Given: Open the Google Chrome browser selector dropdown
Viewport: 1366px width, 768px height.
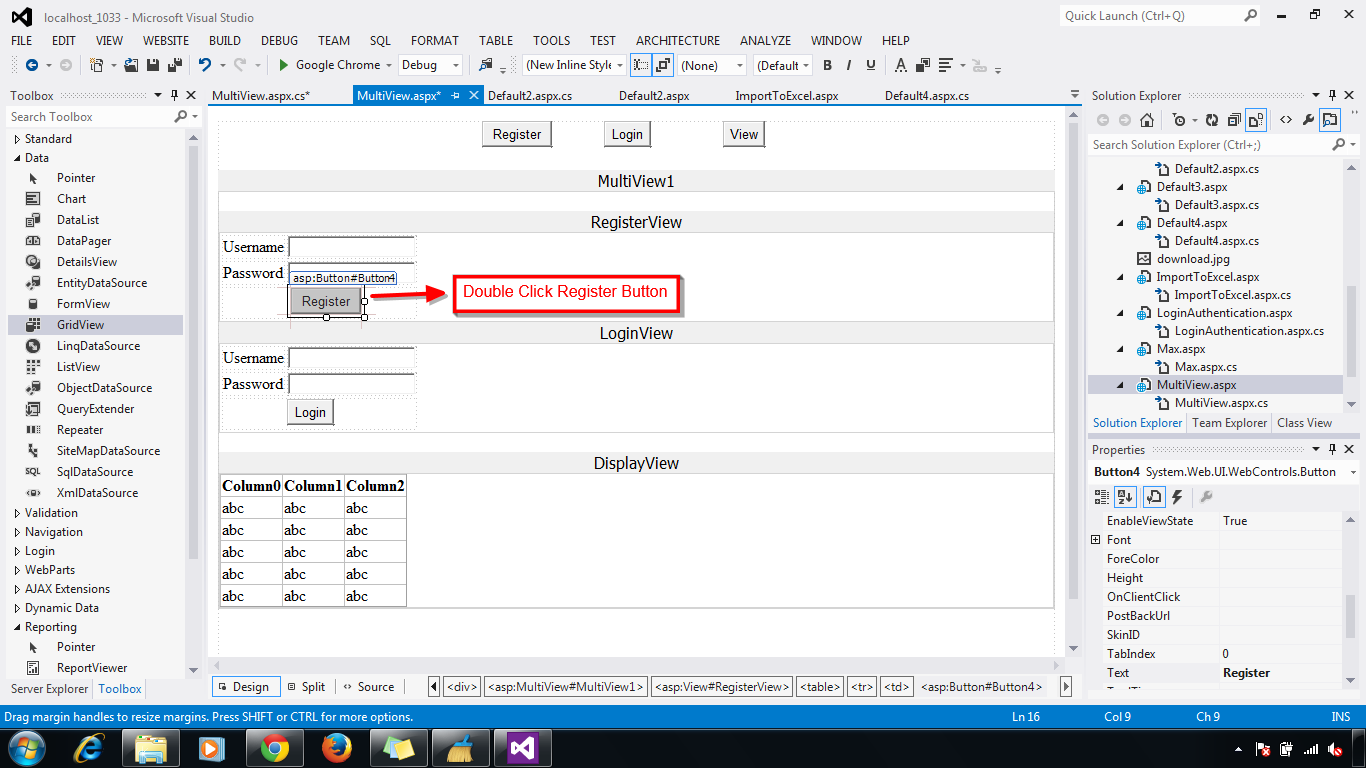Looking at the screenshot, I should click(388, 65).
